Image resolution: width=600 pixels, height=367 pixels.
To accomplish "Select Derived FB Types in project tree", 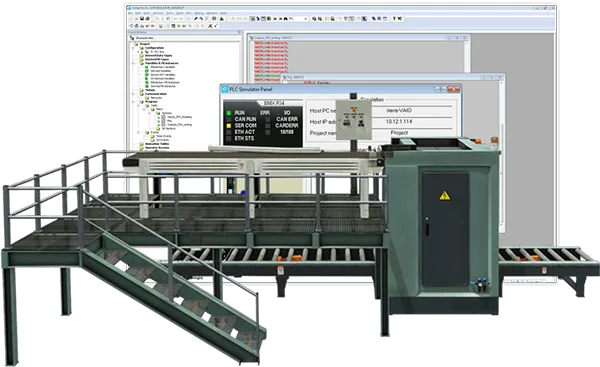I will [x=157, y=59].
